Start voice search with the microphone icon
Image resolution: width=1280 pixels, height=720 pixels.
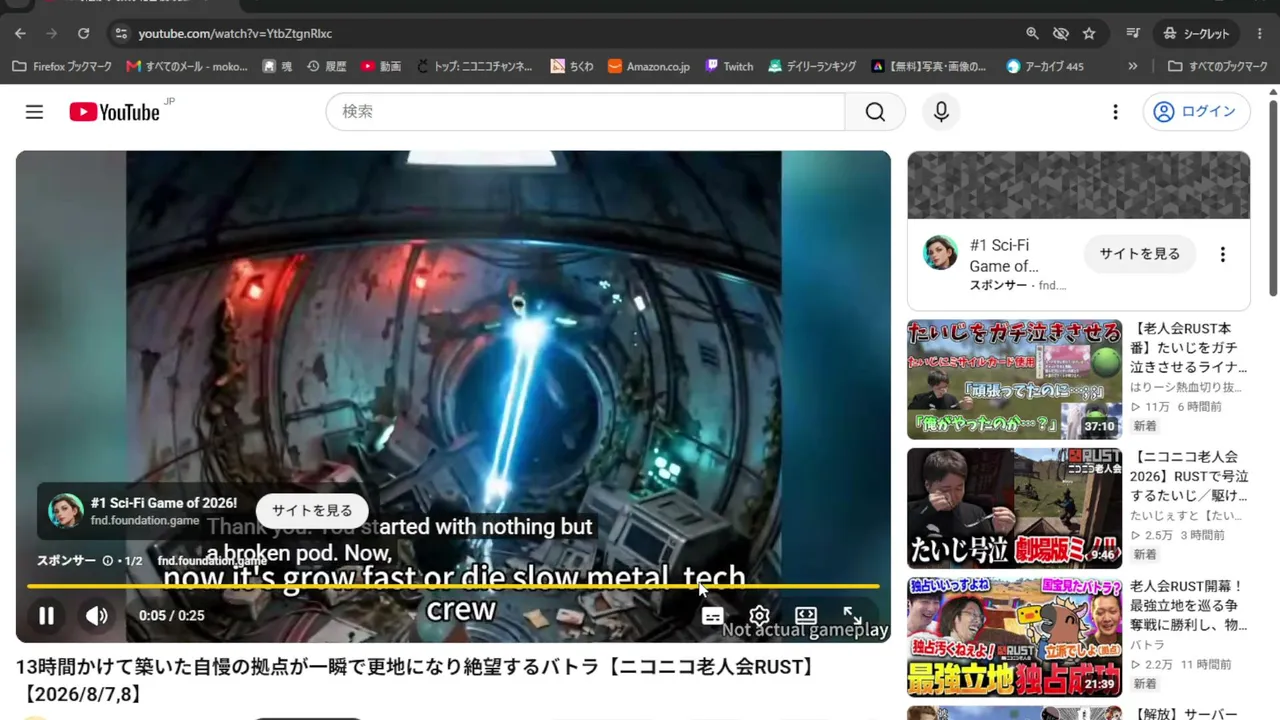(941, 112)
